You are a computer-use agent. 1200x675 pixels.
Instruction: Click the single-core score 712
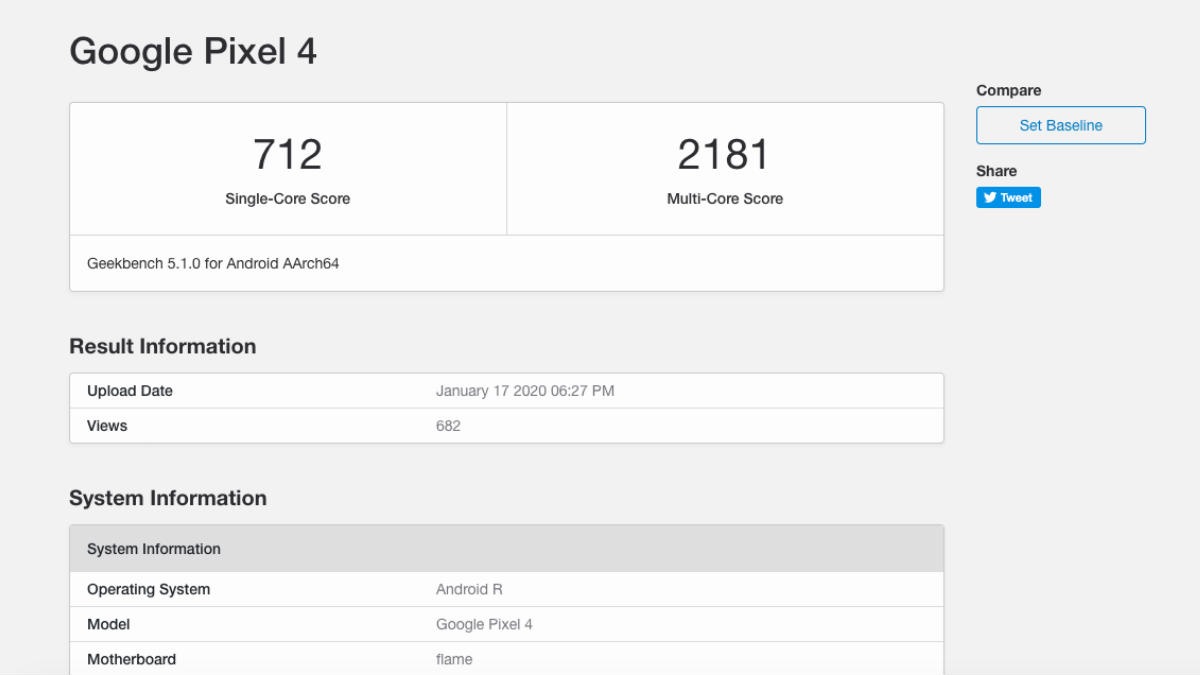(x=288, y=154)
